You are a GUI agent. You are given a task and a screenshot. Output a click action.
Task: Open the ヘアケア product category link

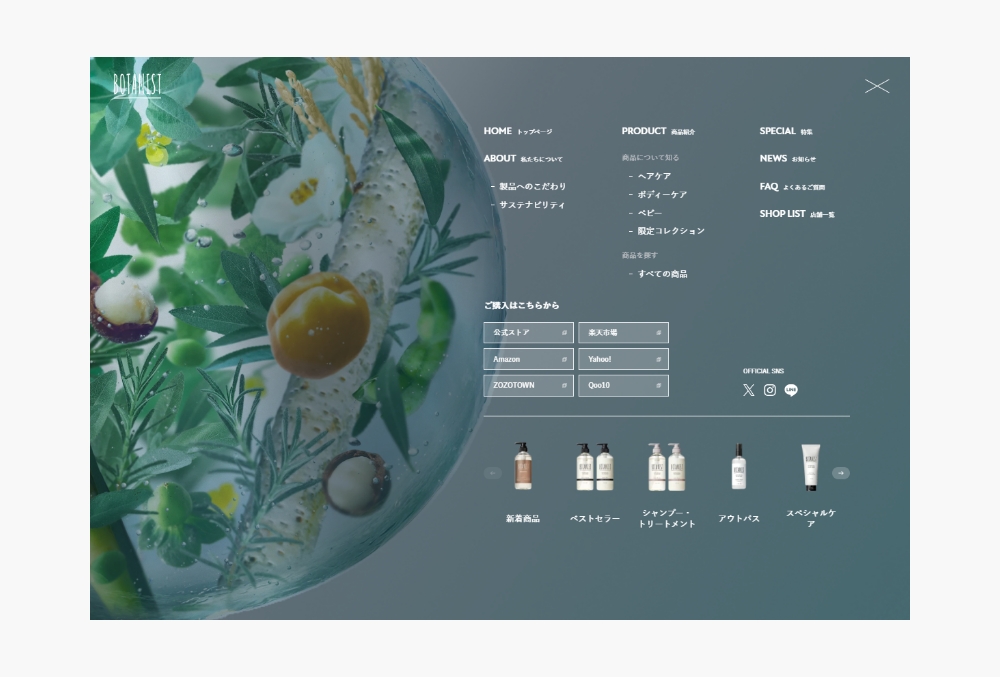654,176
